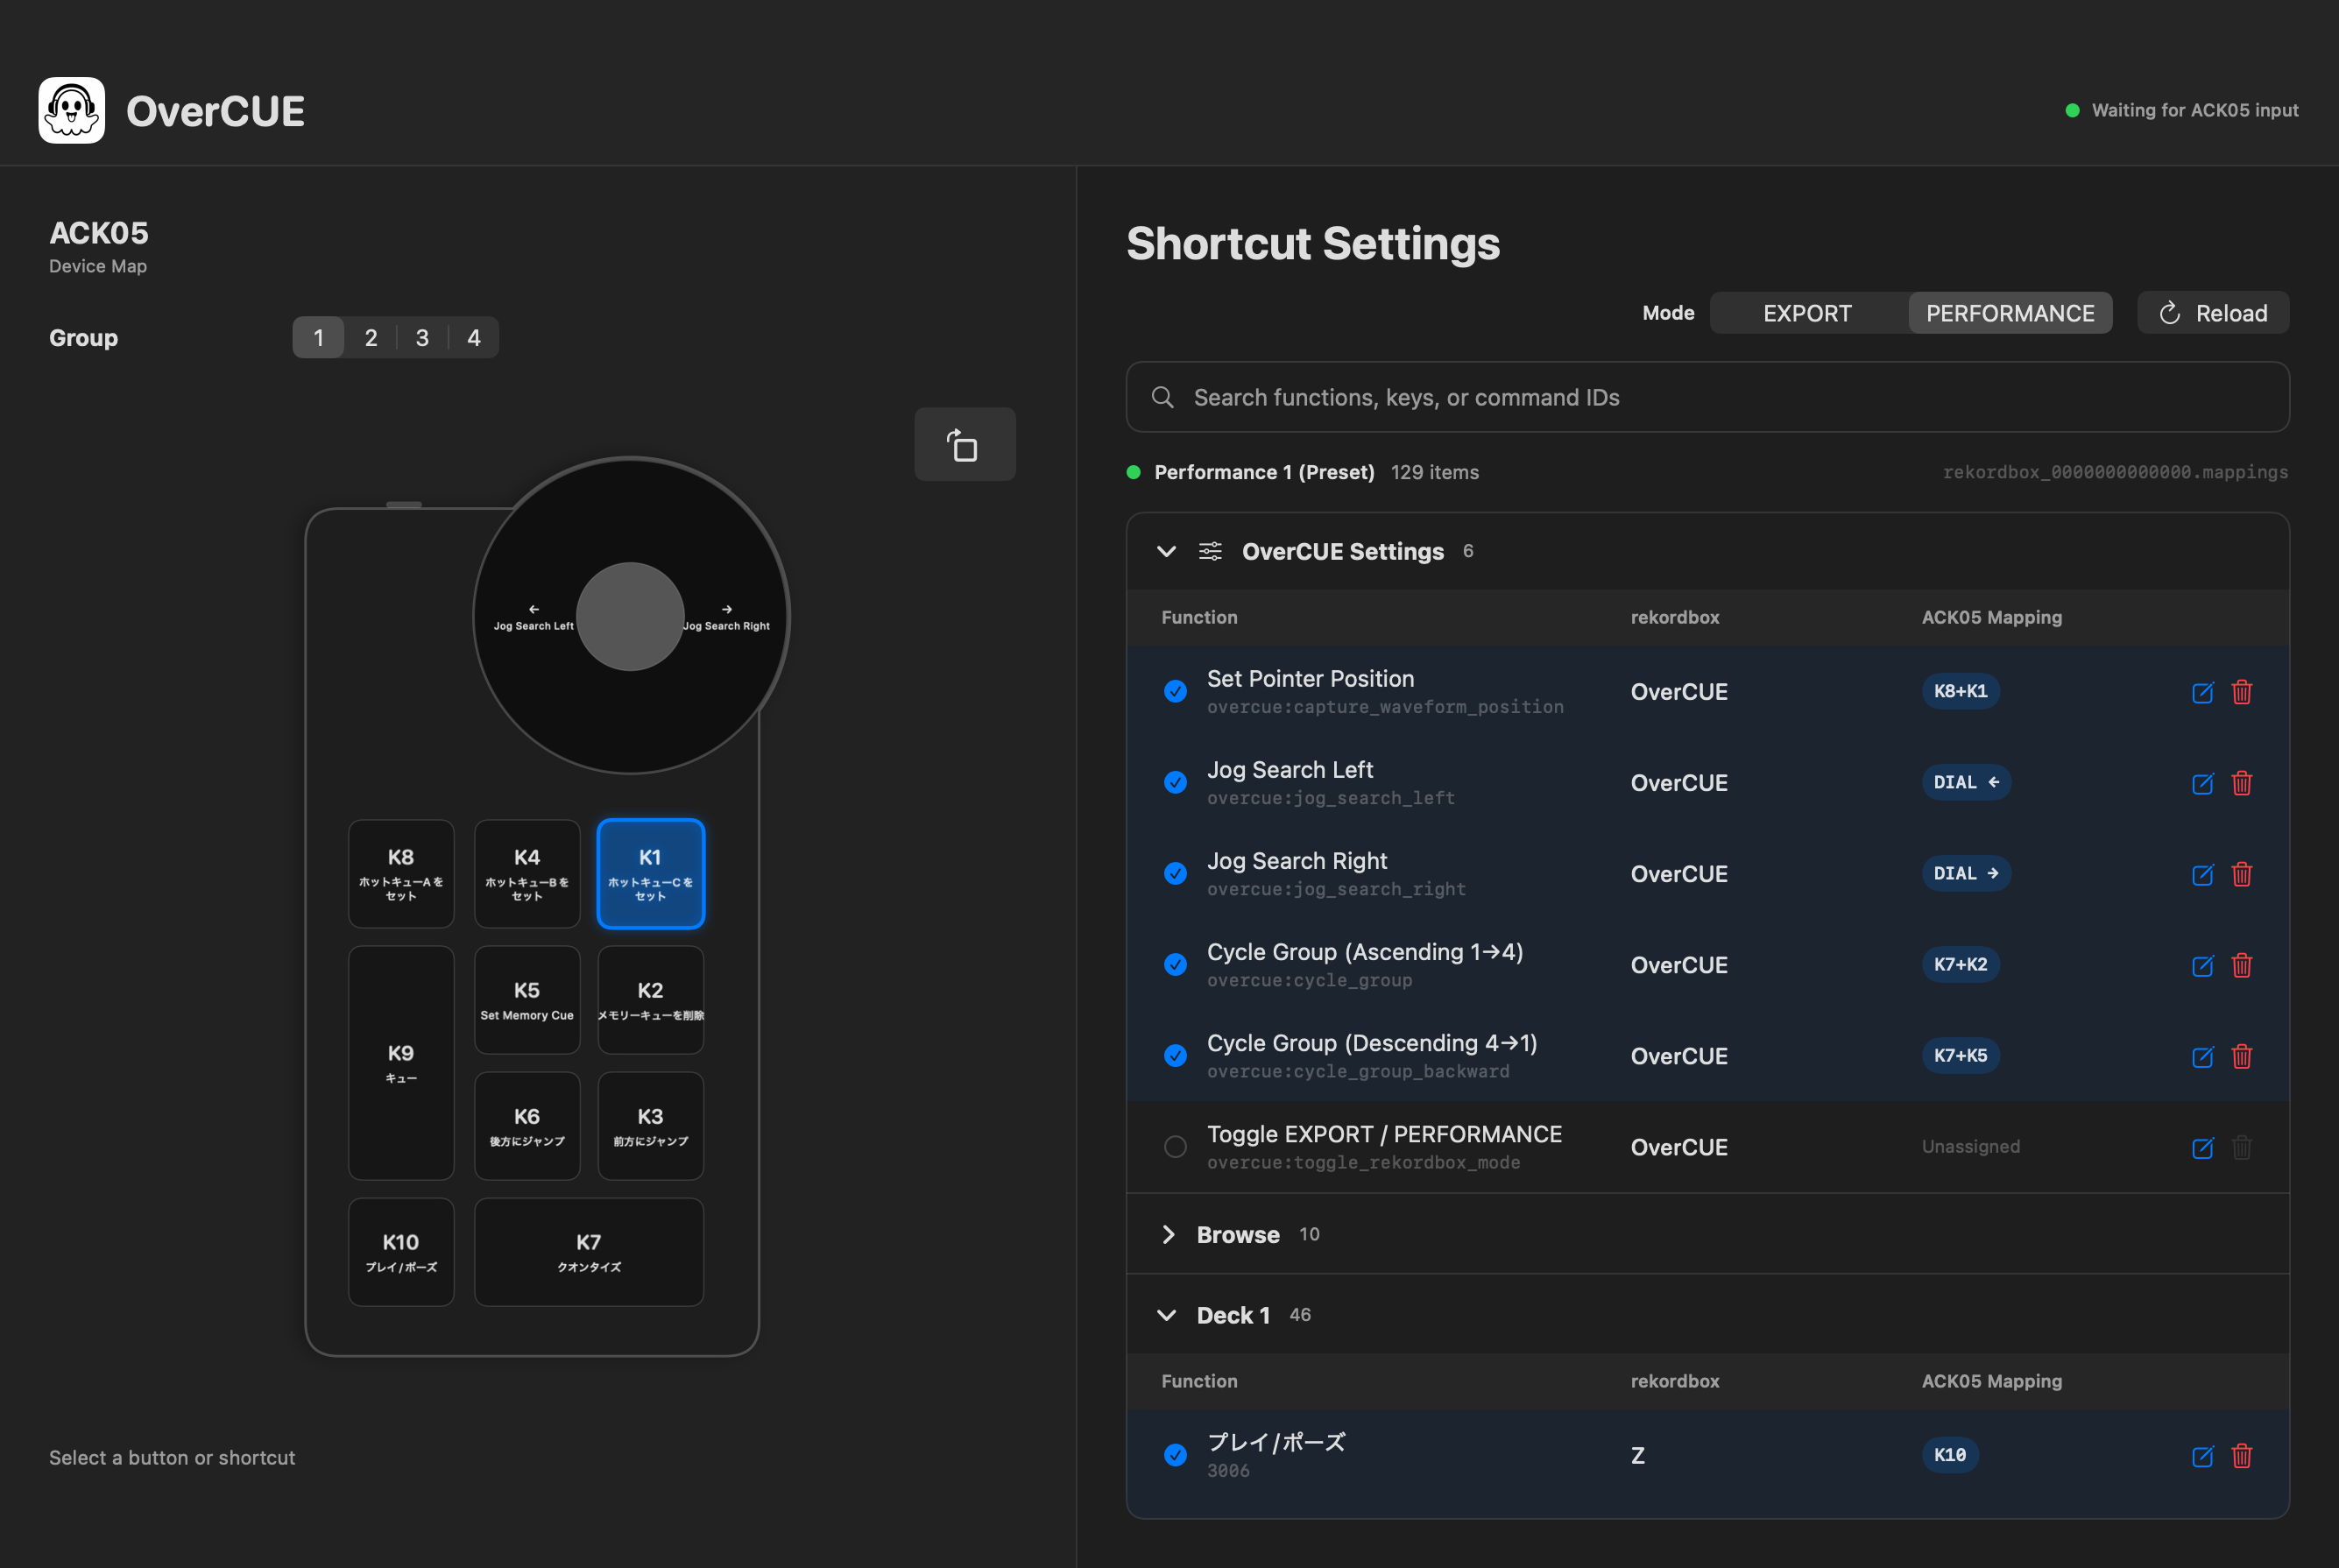Click the K7+K2 mapping badge
This screenshot has height=1568, width=2339.
tap(1960, 964)
